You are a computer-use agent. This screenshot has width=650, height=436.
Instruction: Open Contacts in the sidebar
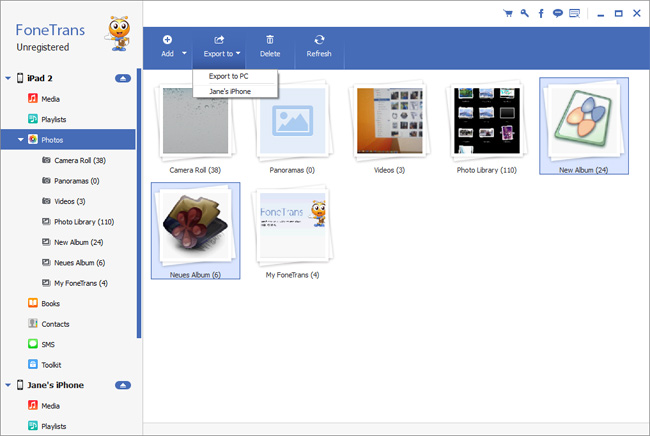54,324
